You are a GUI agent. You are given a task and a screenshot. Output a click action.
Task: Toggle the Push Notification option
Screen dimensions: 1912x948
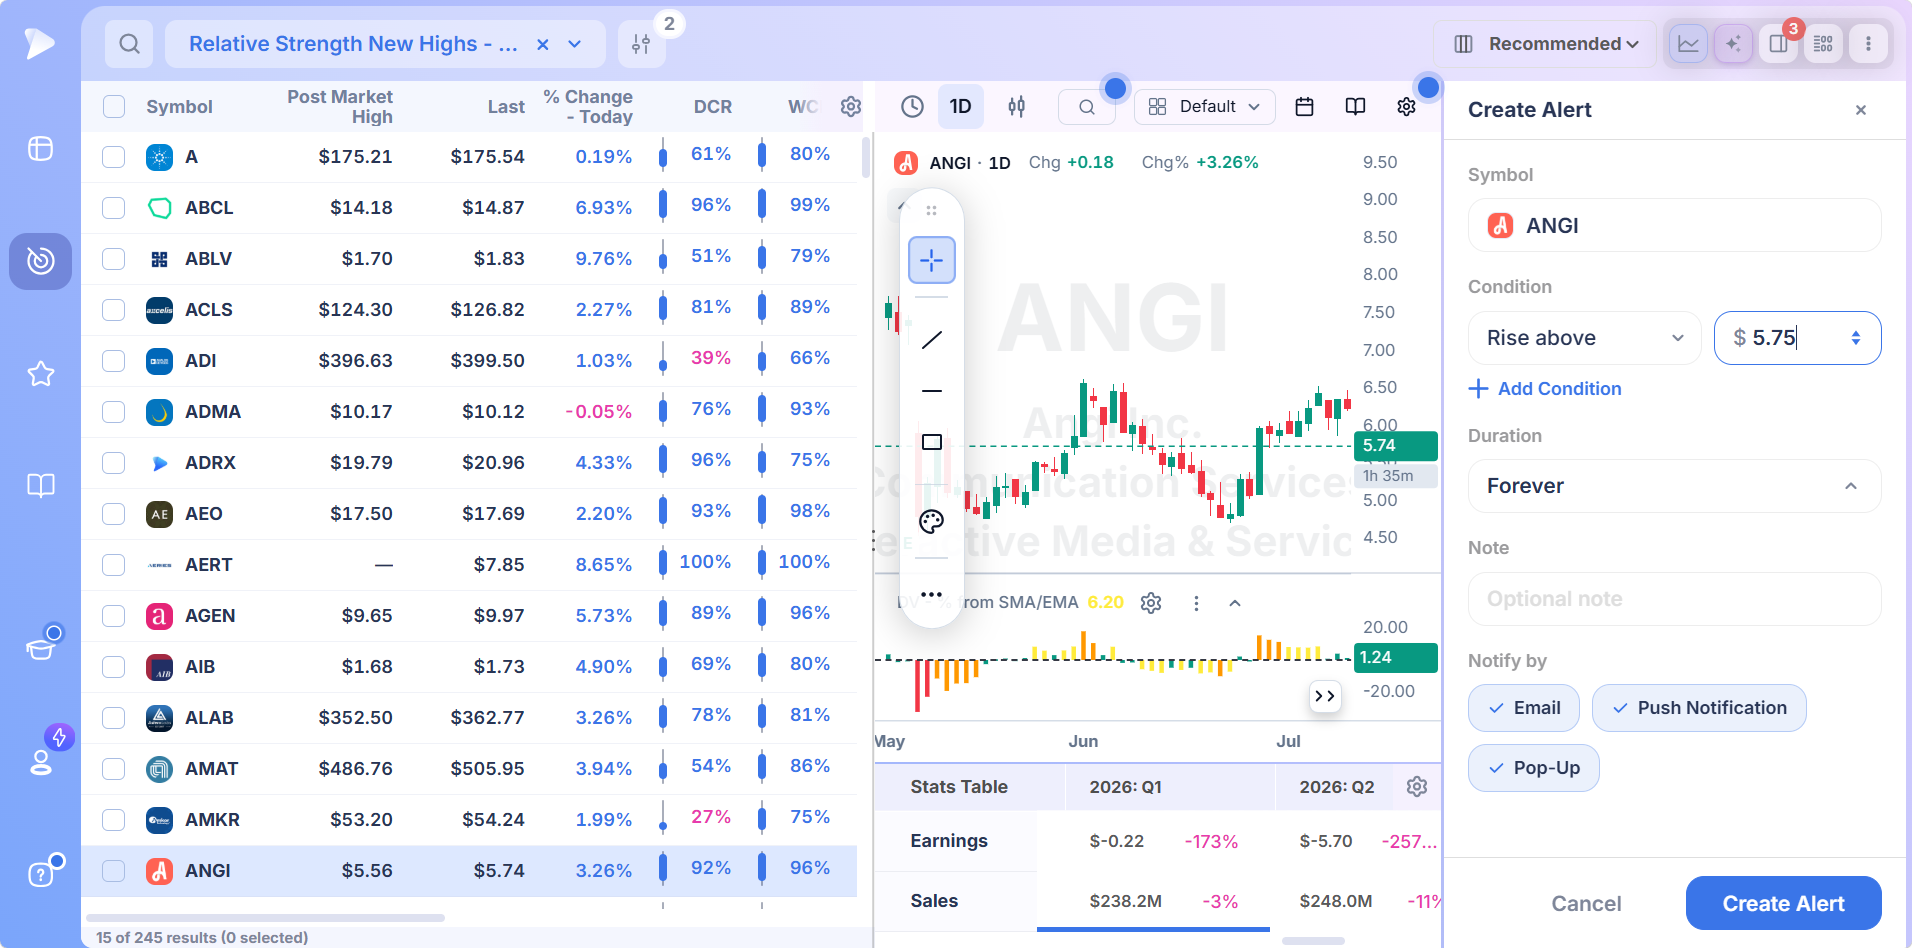point(1699,708)
